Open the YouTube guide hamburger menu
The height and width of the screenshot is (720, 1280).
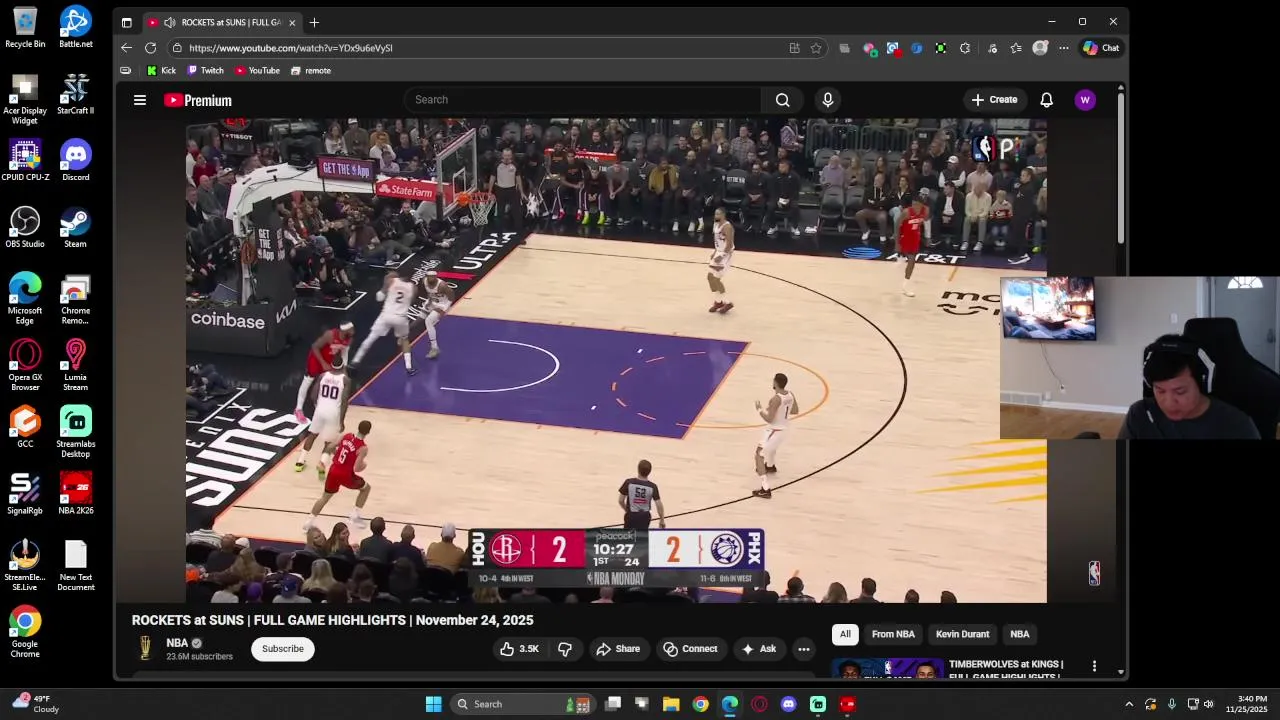140,100
